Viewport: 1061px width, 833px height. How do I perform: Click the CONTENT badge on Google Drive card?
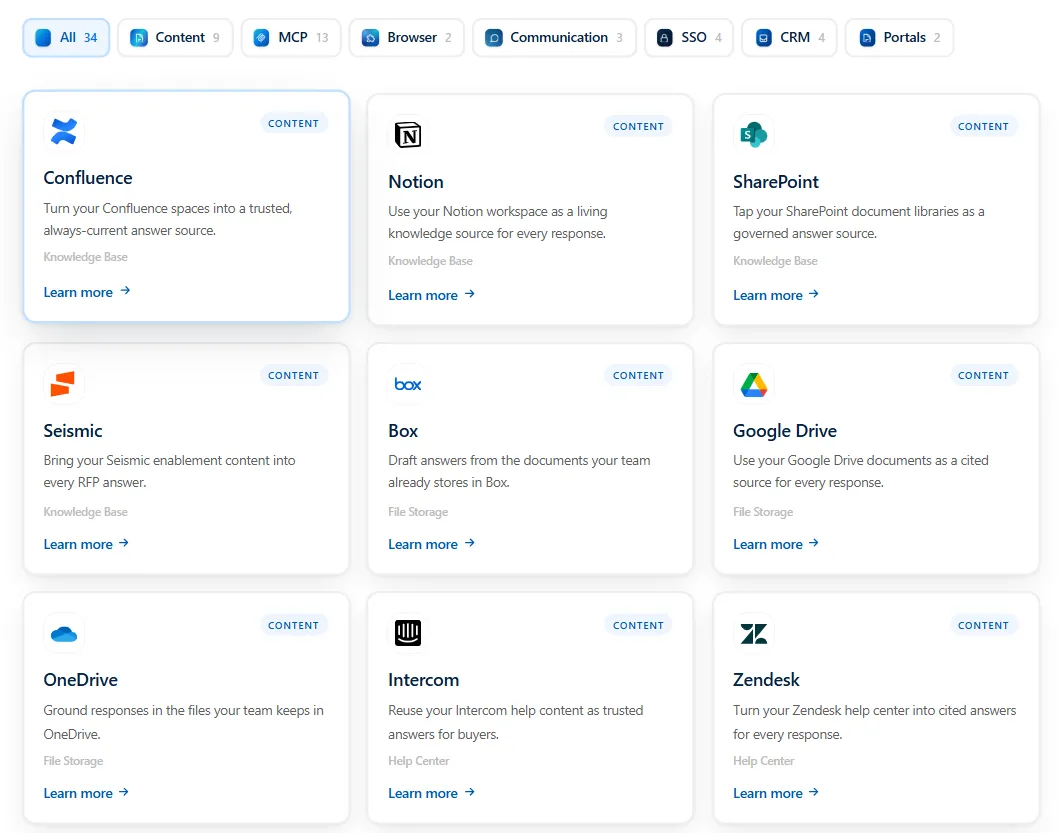tap(983, 376)
